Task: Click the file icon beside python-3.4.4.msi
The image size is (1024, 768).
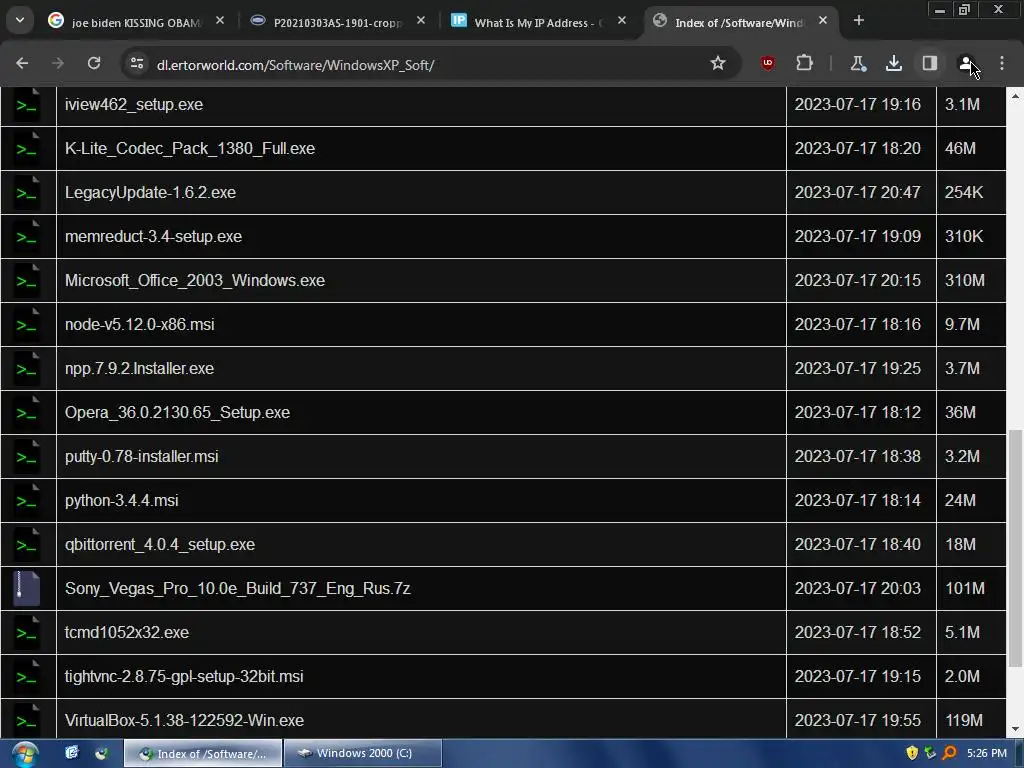Action: (x=27, y=500)
